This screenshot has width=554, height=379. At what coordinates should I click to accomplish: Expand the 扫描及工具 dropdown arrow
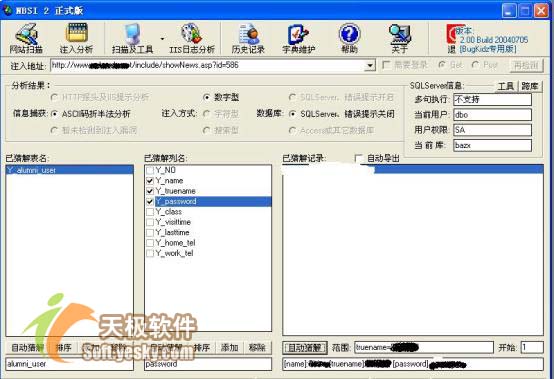click(x=162, y=39)
